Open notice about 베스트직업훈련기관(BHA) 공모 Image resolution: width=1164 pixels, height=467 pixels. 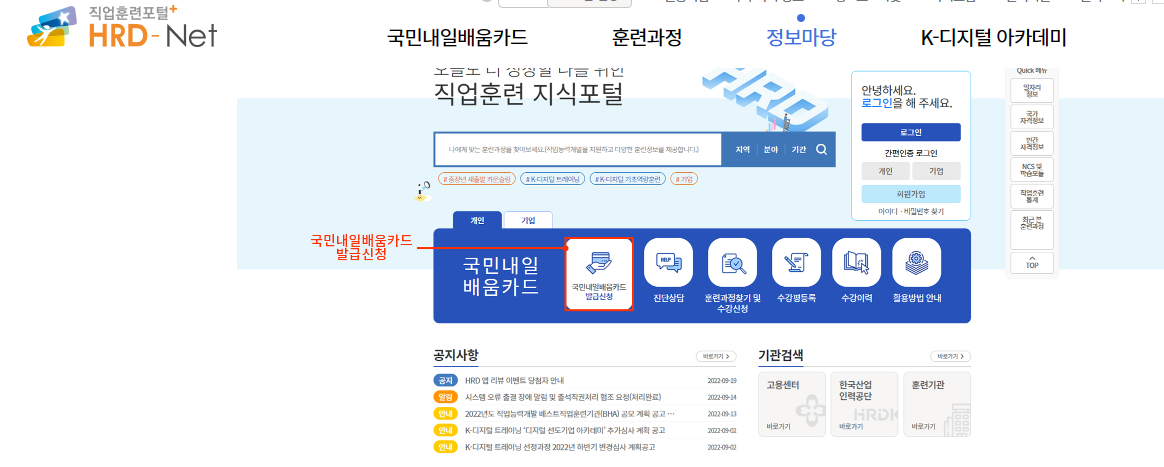pos(570,414)
